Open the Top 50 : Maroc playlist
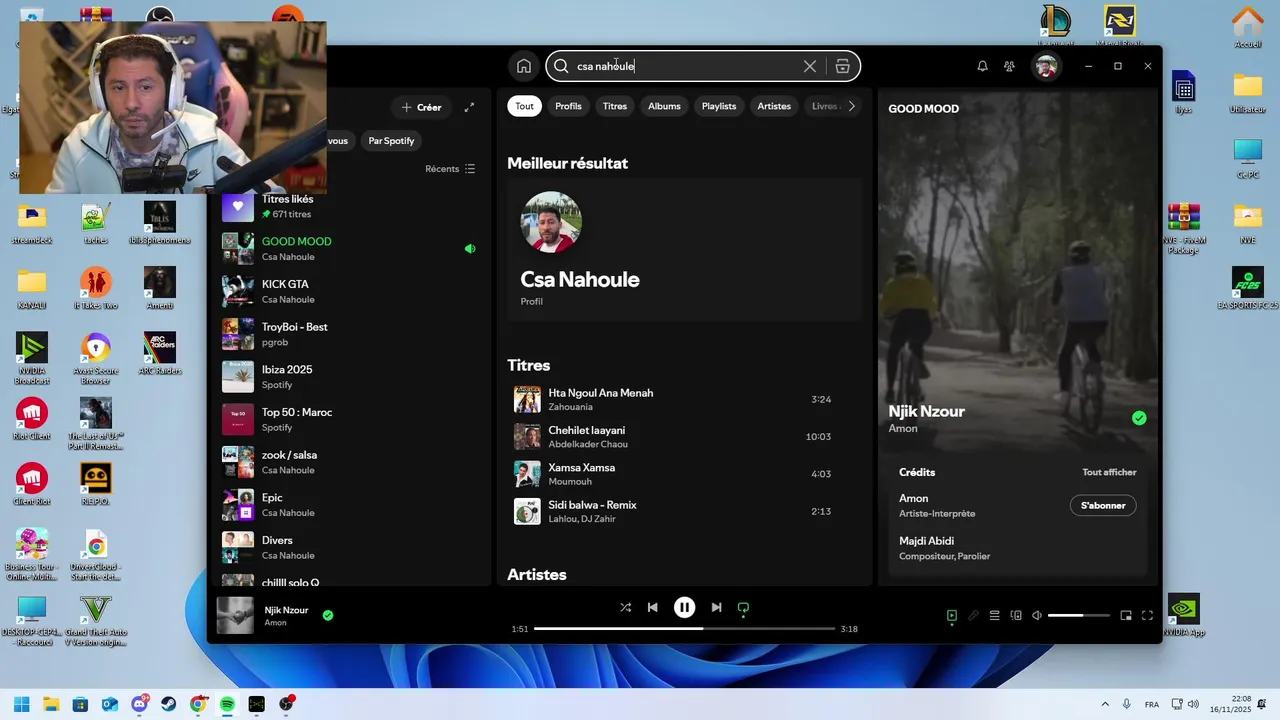This screenshot has width=1280, height=720. 350,419
